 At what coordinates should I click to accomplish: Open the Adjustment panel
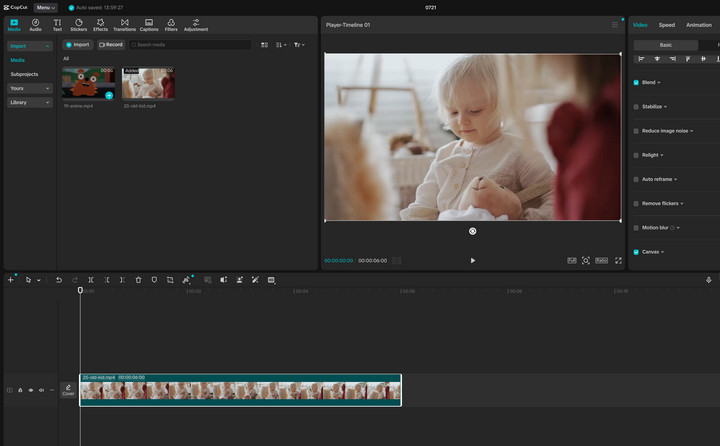pos(196,25)
